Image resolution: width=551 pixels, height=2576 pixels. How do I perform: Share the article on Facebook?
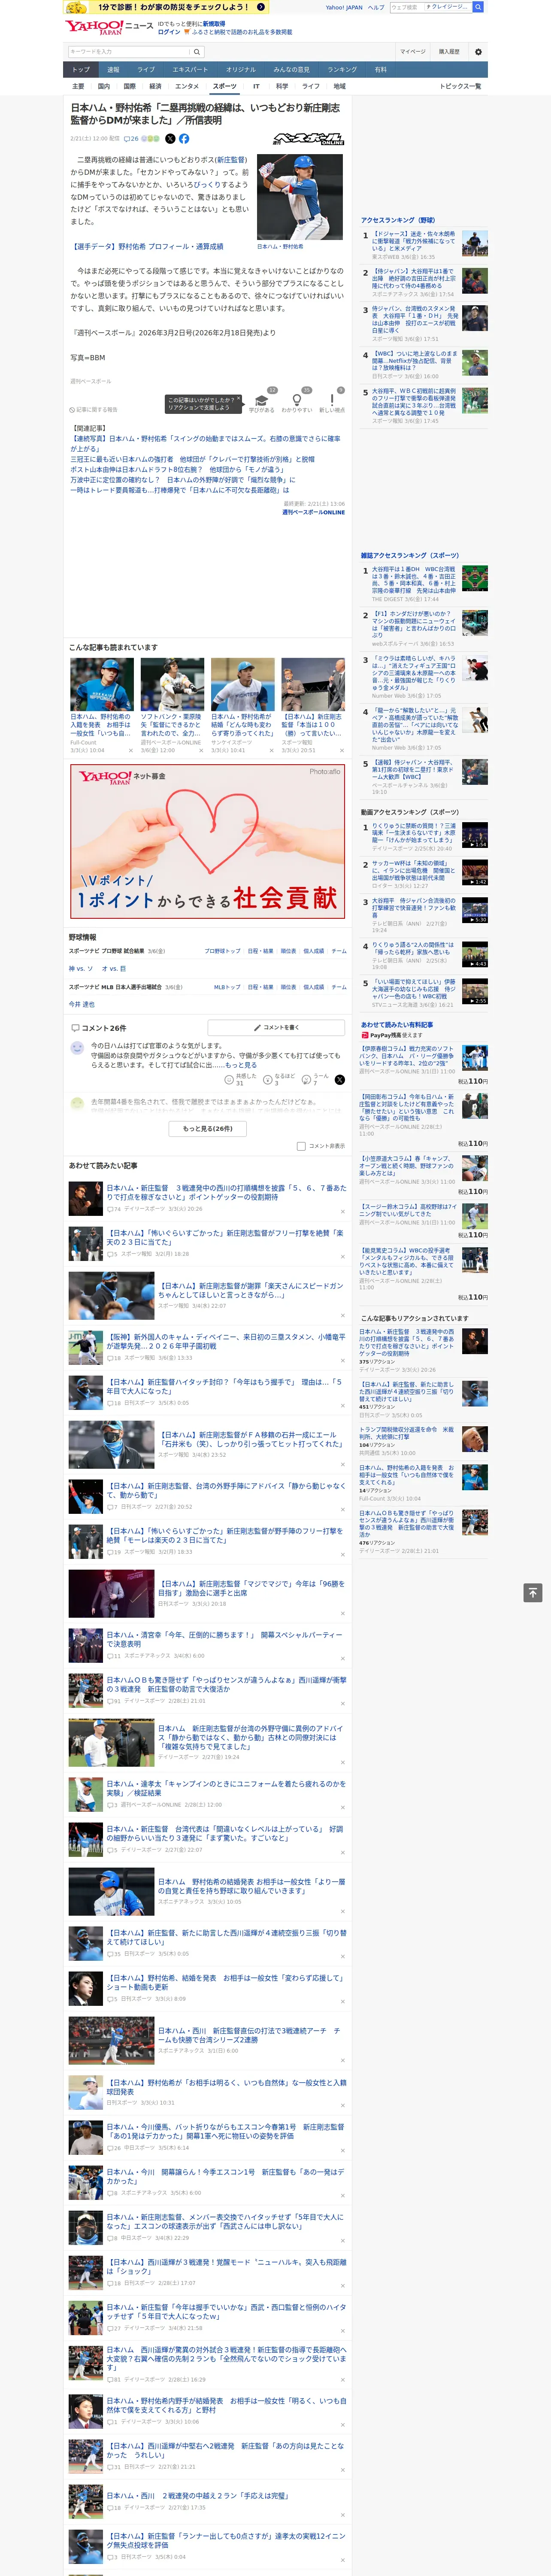click(184, 139)
